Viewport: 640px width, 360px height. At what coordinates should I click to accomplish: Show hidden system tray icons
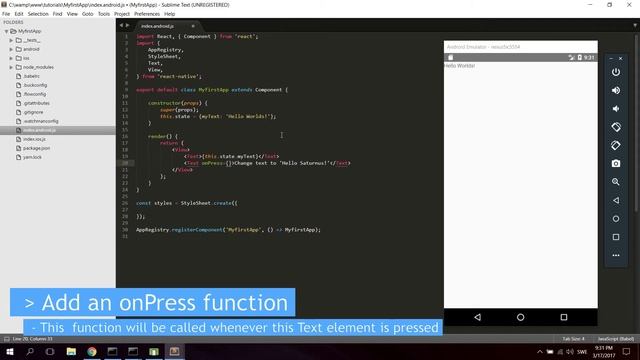tap(540, 351)
